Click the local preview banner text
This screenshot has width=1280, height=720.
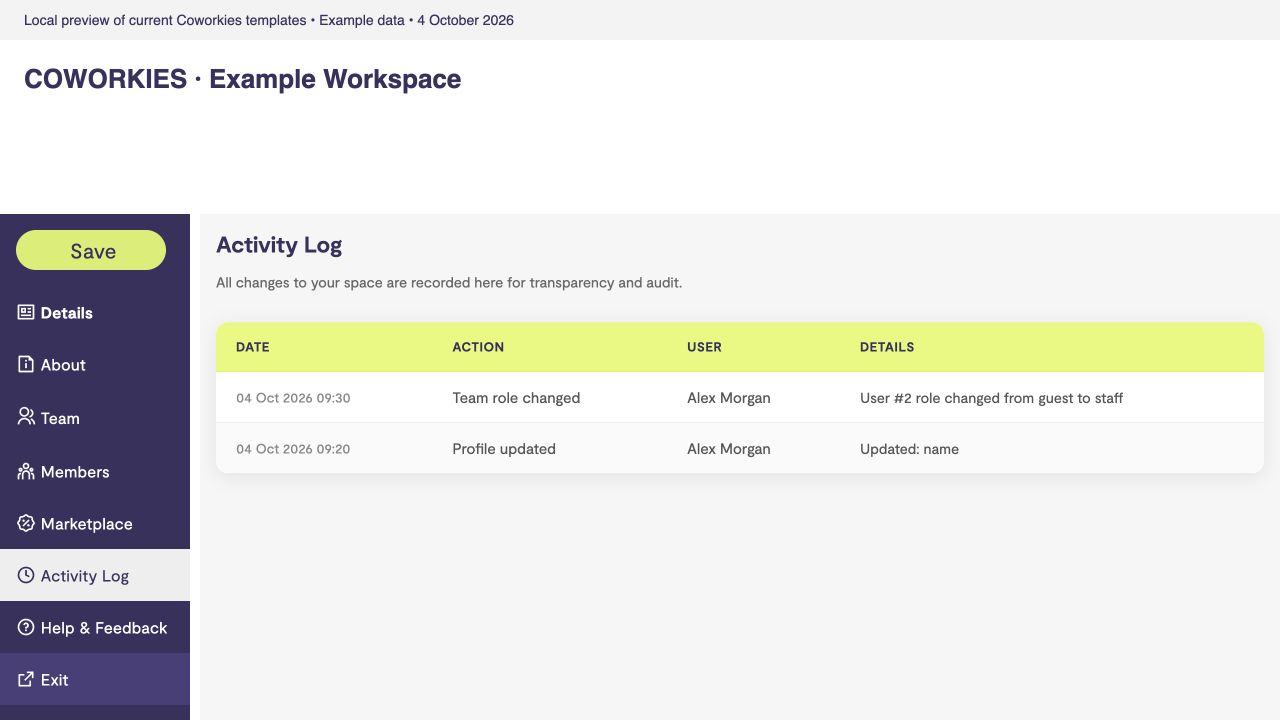(x=269, y=20)
